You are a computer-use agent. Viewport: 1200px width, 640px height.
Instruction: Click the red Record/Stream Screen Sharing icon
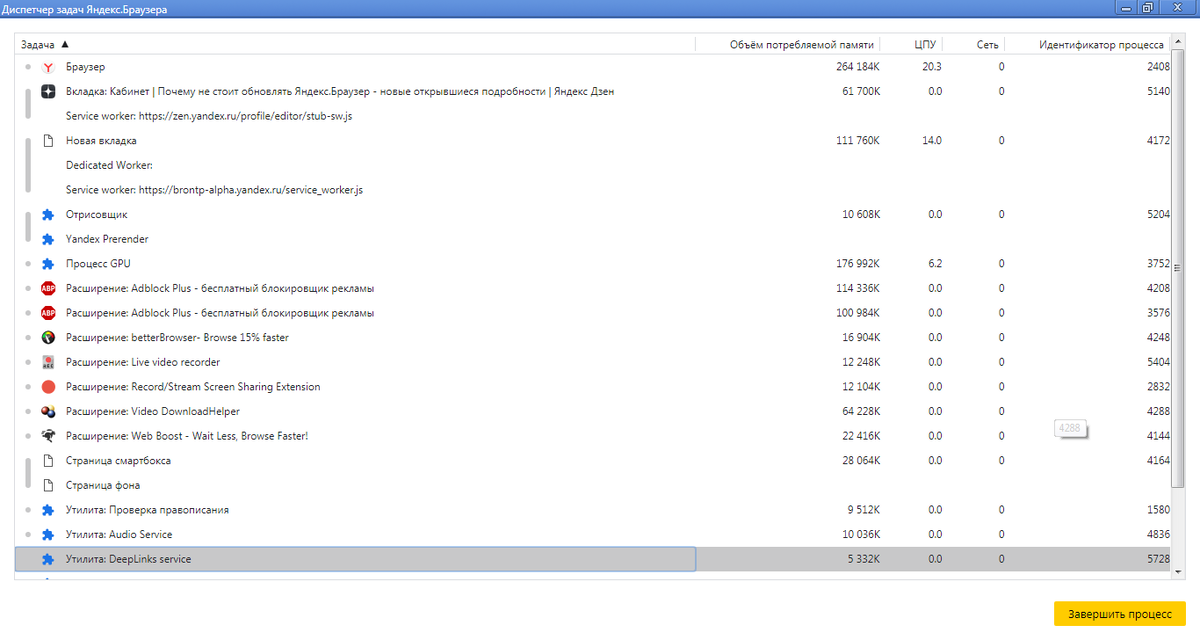point(48,387)
